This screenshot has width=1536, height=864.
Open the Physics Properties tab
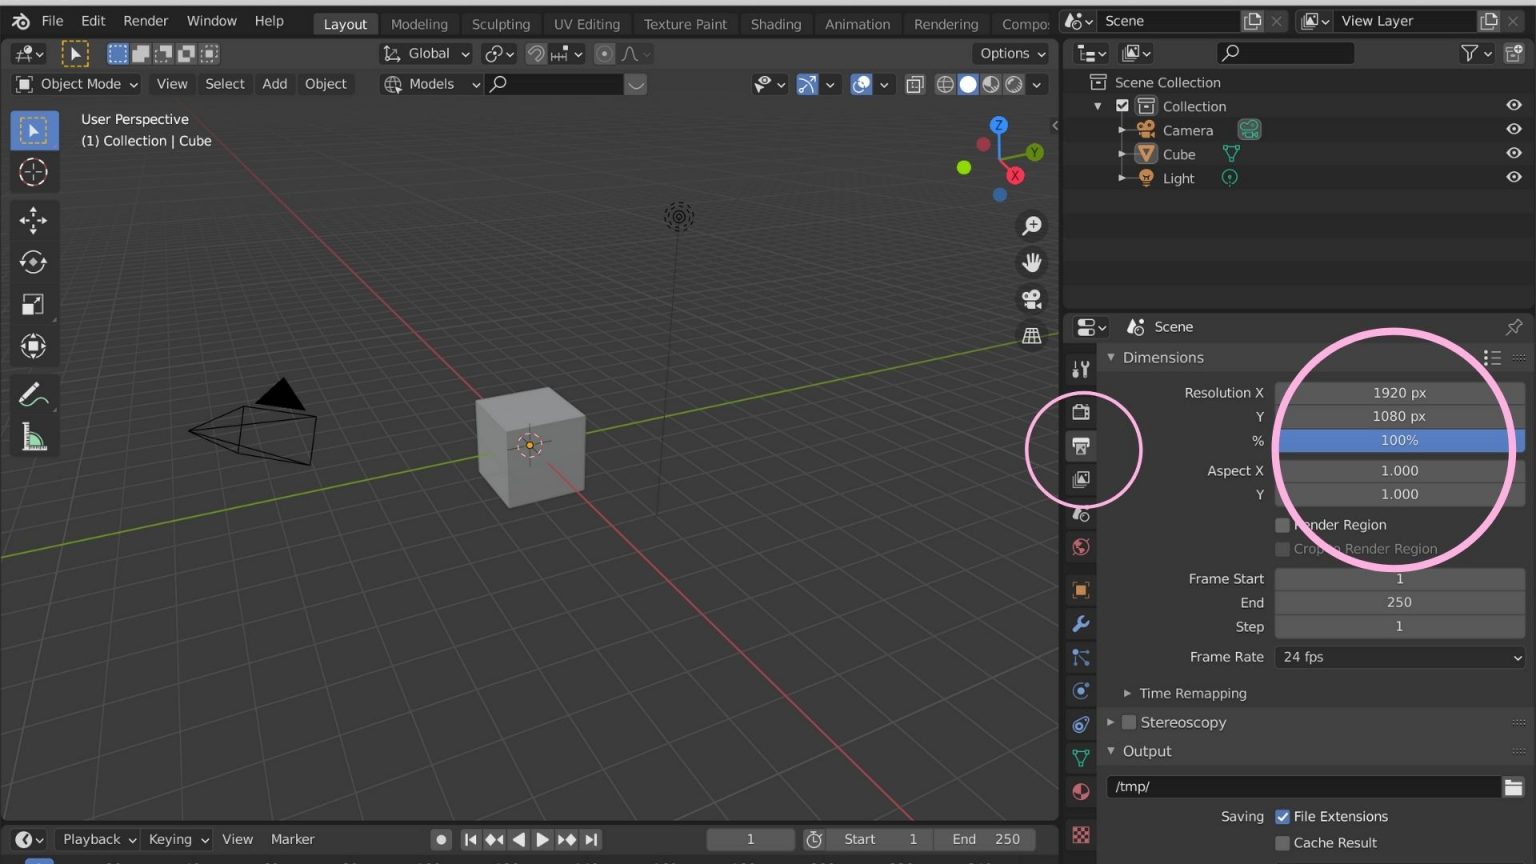pos(1081,690)
